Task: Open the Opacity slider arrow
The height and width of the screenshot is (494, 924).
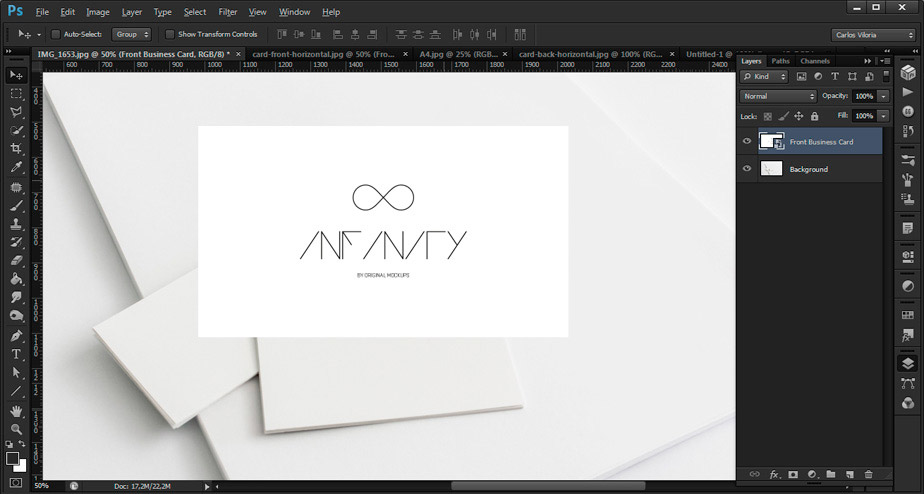Action: pos(883,96)
